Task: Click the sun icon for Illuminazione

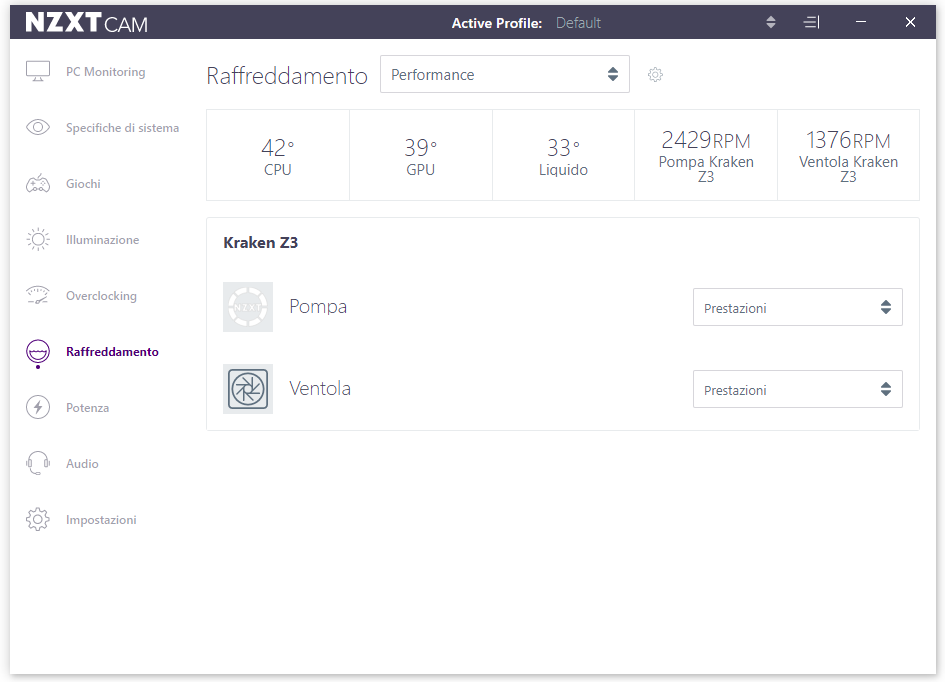Action: (38, 239)
